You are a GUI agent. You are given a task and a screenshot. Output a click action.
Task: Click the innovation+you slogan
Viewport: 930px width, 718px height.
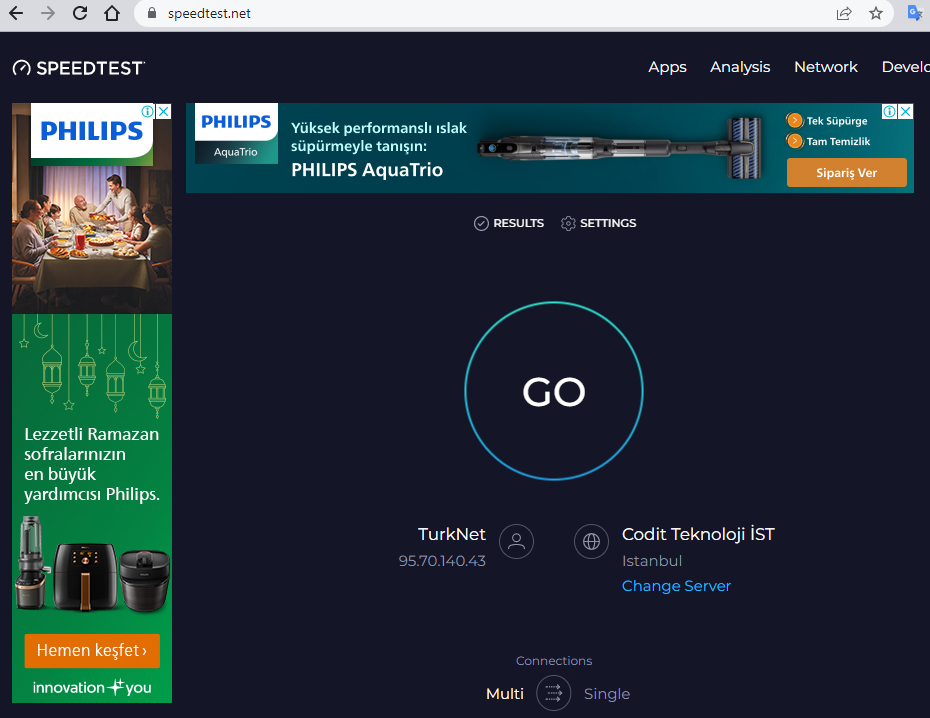pyautogui.click(x=92, y=687)
